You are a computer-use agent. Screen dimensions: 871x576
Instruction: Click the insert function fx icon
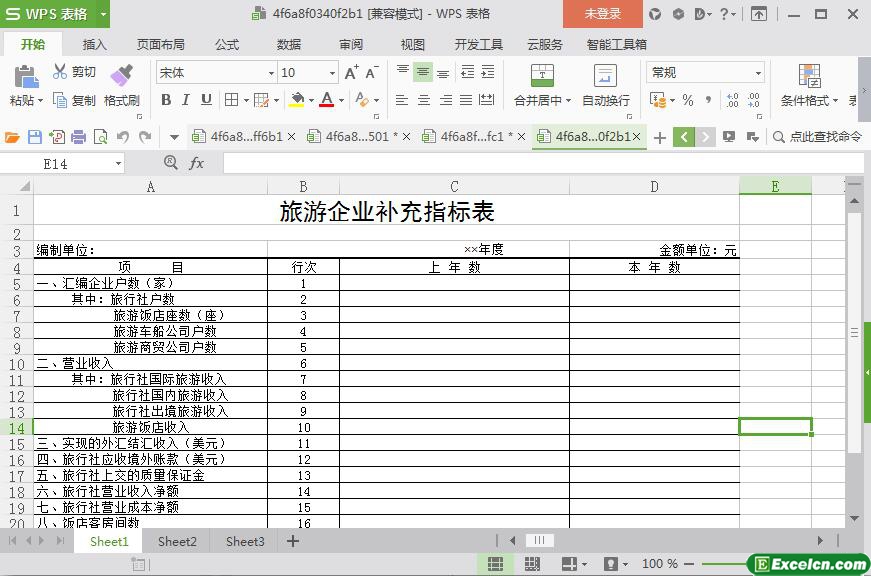196,163
